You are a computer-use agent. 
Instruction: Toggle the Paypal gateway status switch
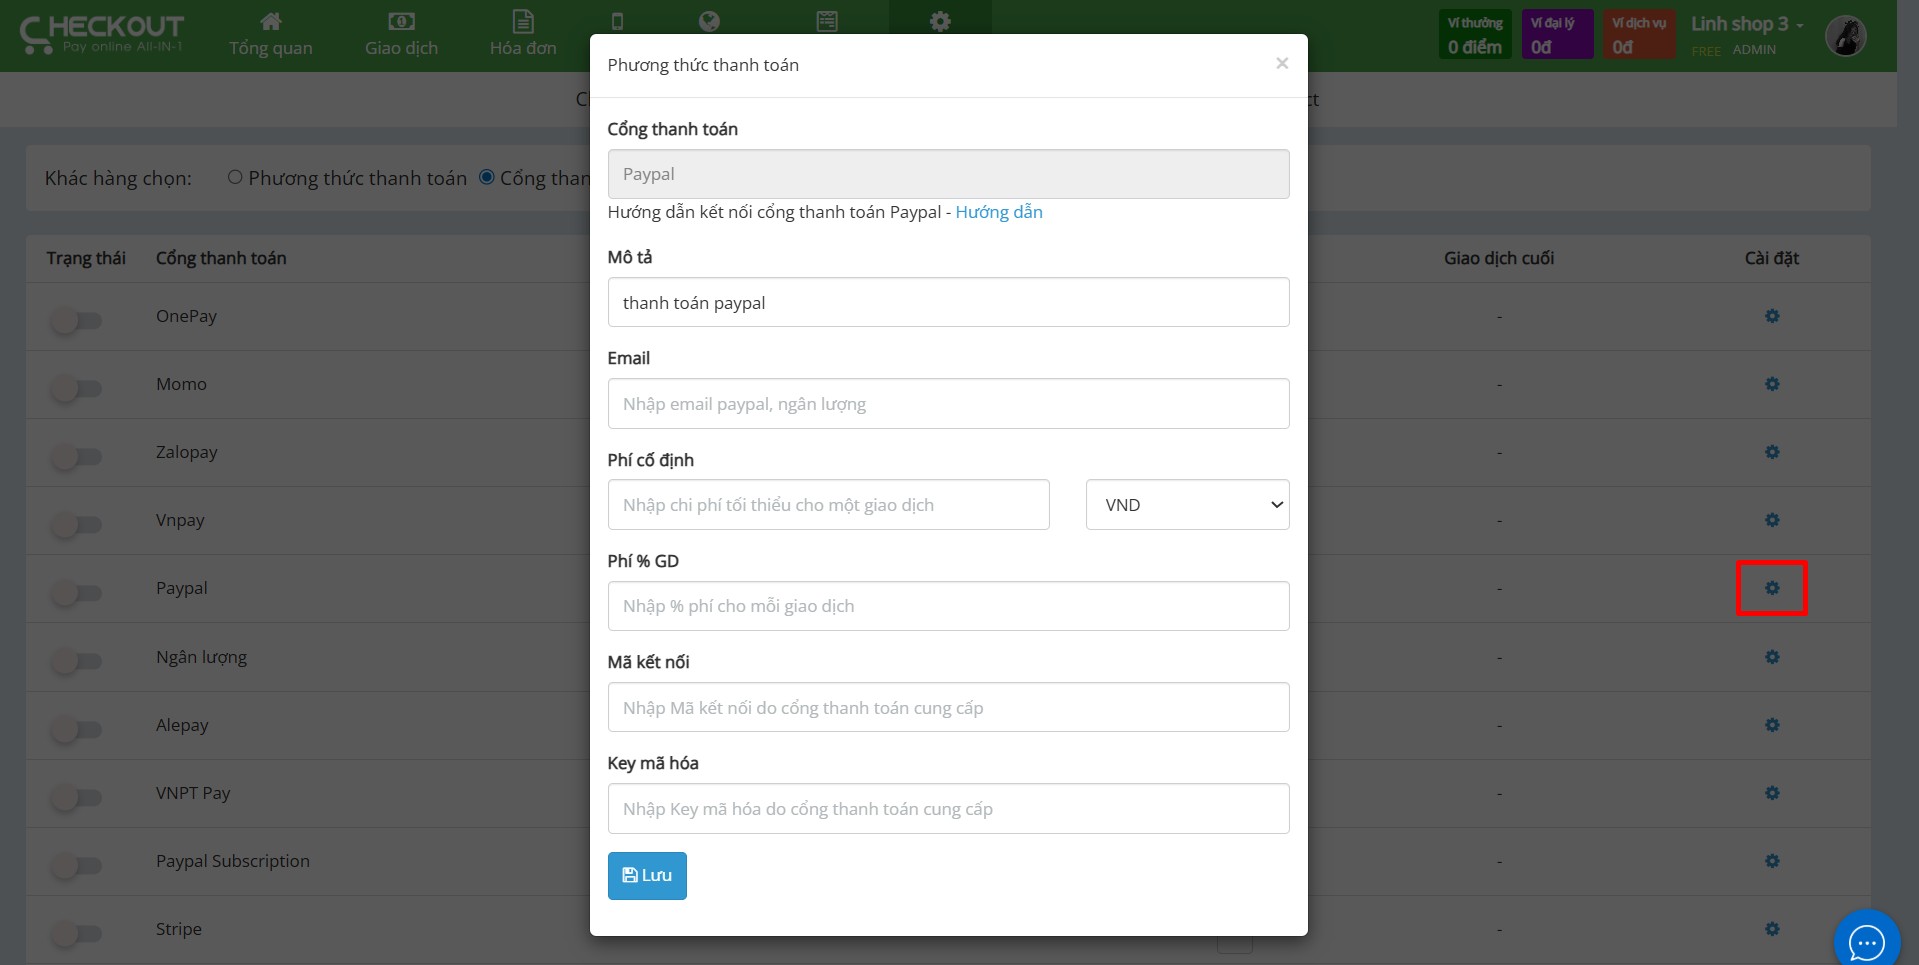point(78,593)
